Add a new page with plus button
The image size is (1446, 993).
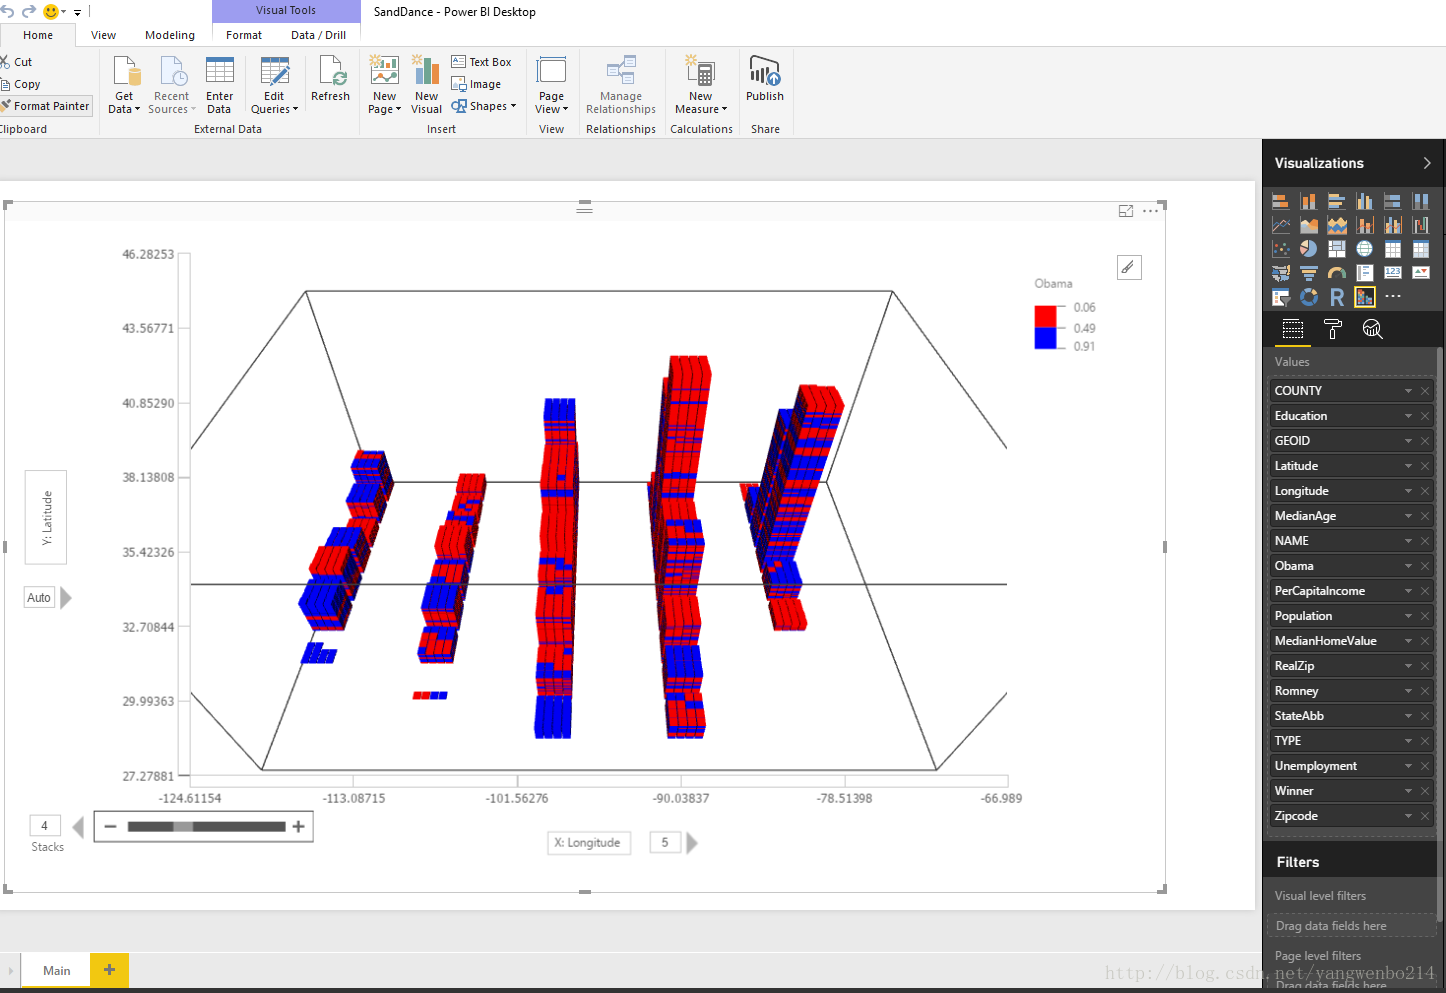(109, 970)
